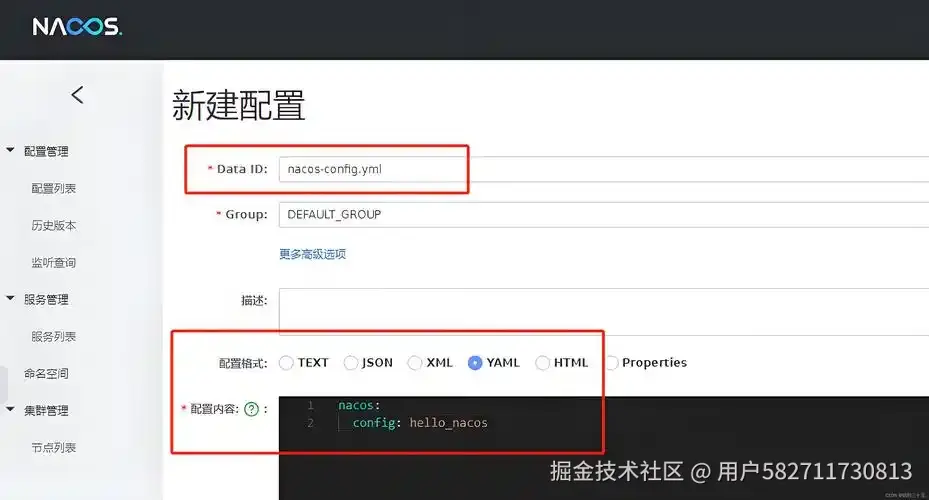The width and height of the screenshot is (929, 500).
Task: Open 历史版本 in the sidebar
Action: [53, 226]
